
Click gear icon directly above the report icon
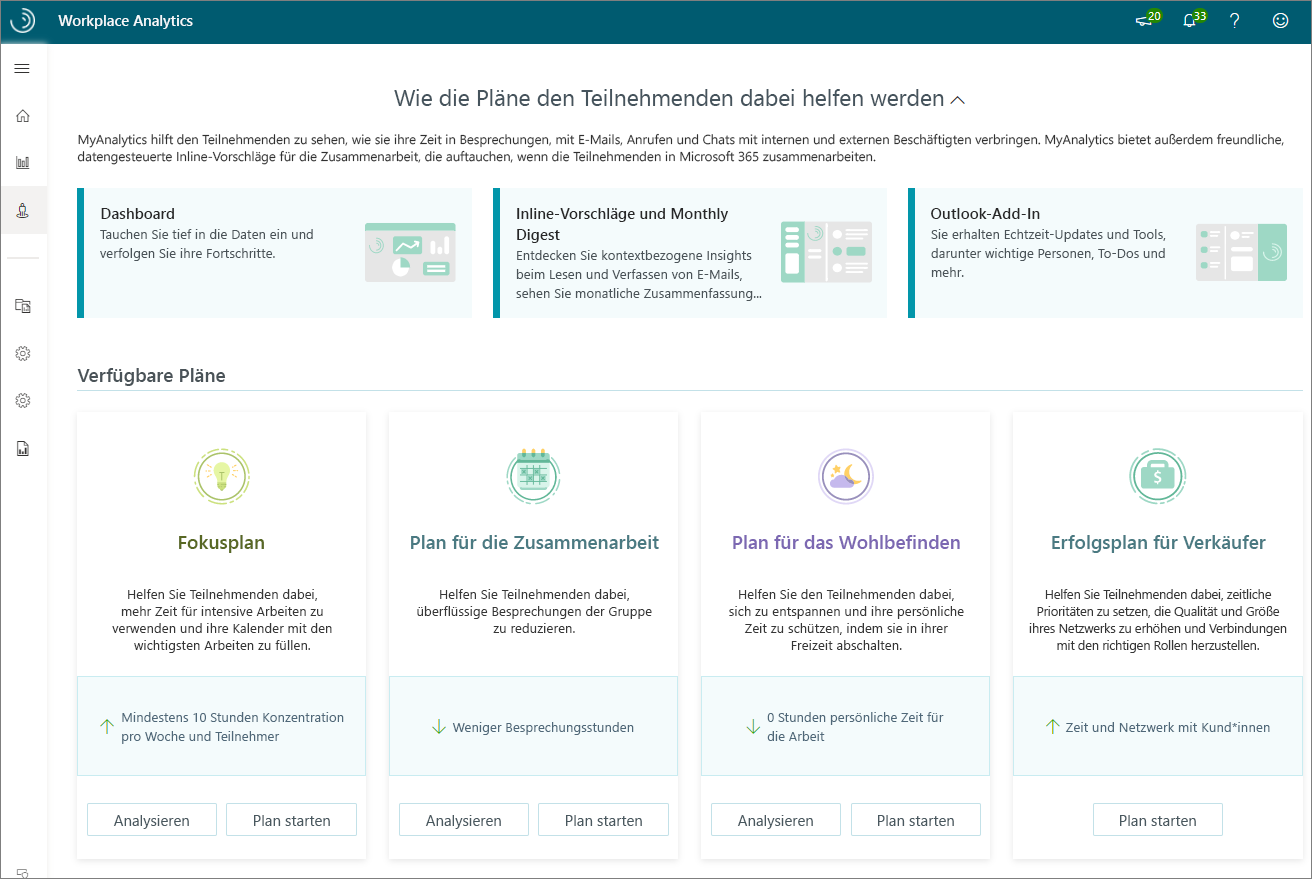click(x=22, y=400)
